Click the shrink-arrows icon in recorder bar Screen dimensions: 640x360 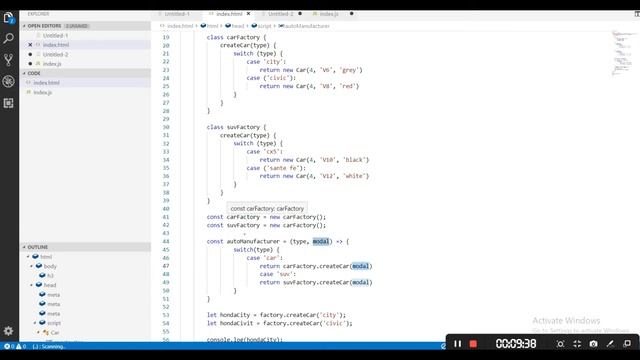pos(577,344)
